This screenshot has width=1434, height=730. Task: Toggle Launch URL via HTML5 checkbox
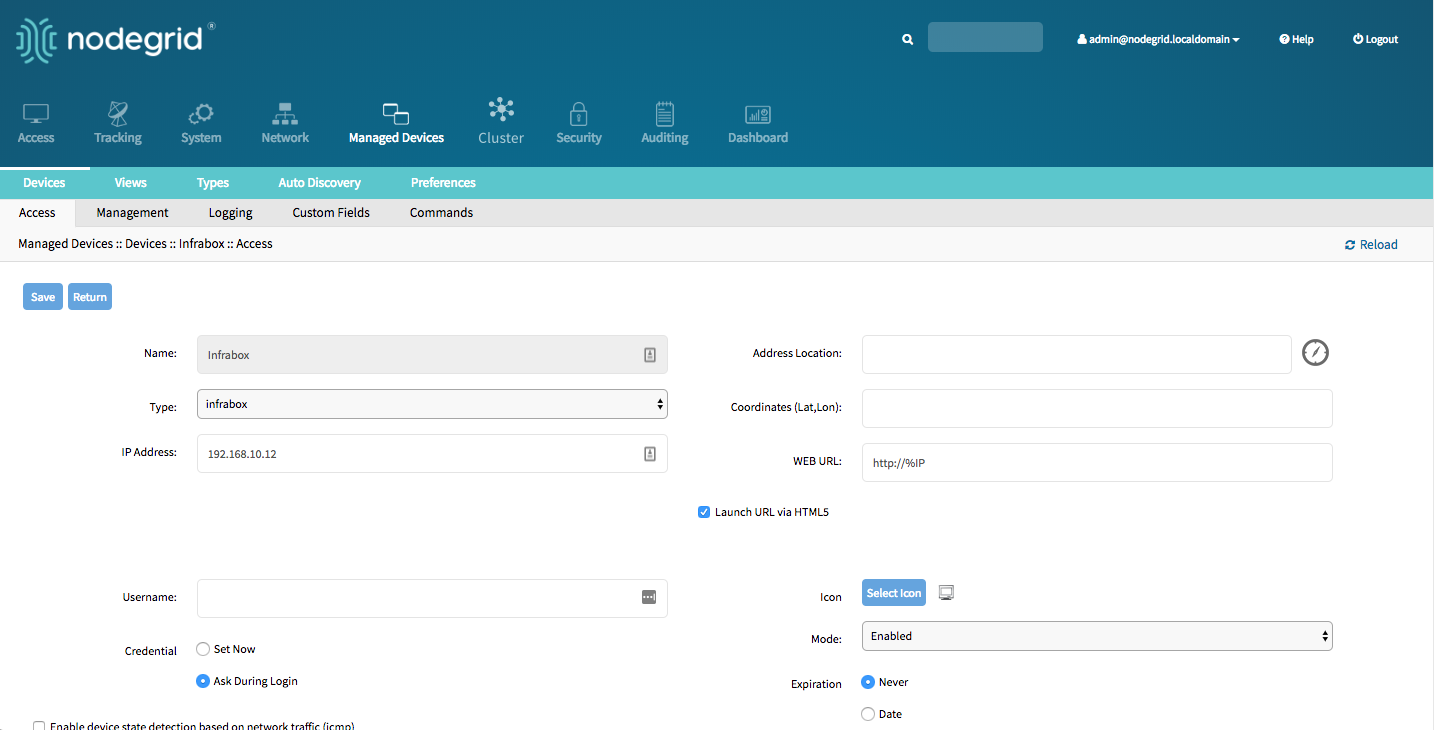click(x=704, y=512)
